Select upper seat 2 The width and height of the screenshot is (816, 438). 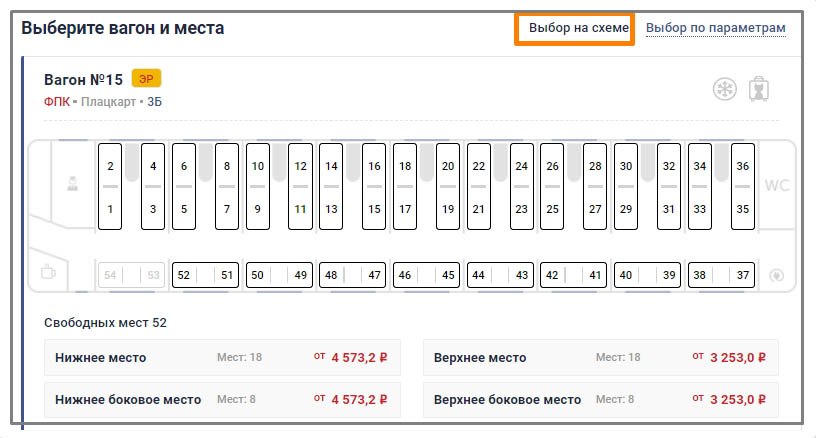[110, 166]
